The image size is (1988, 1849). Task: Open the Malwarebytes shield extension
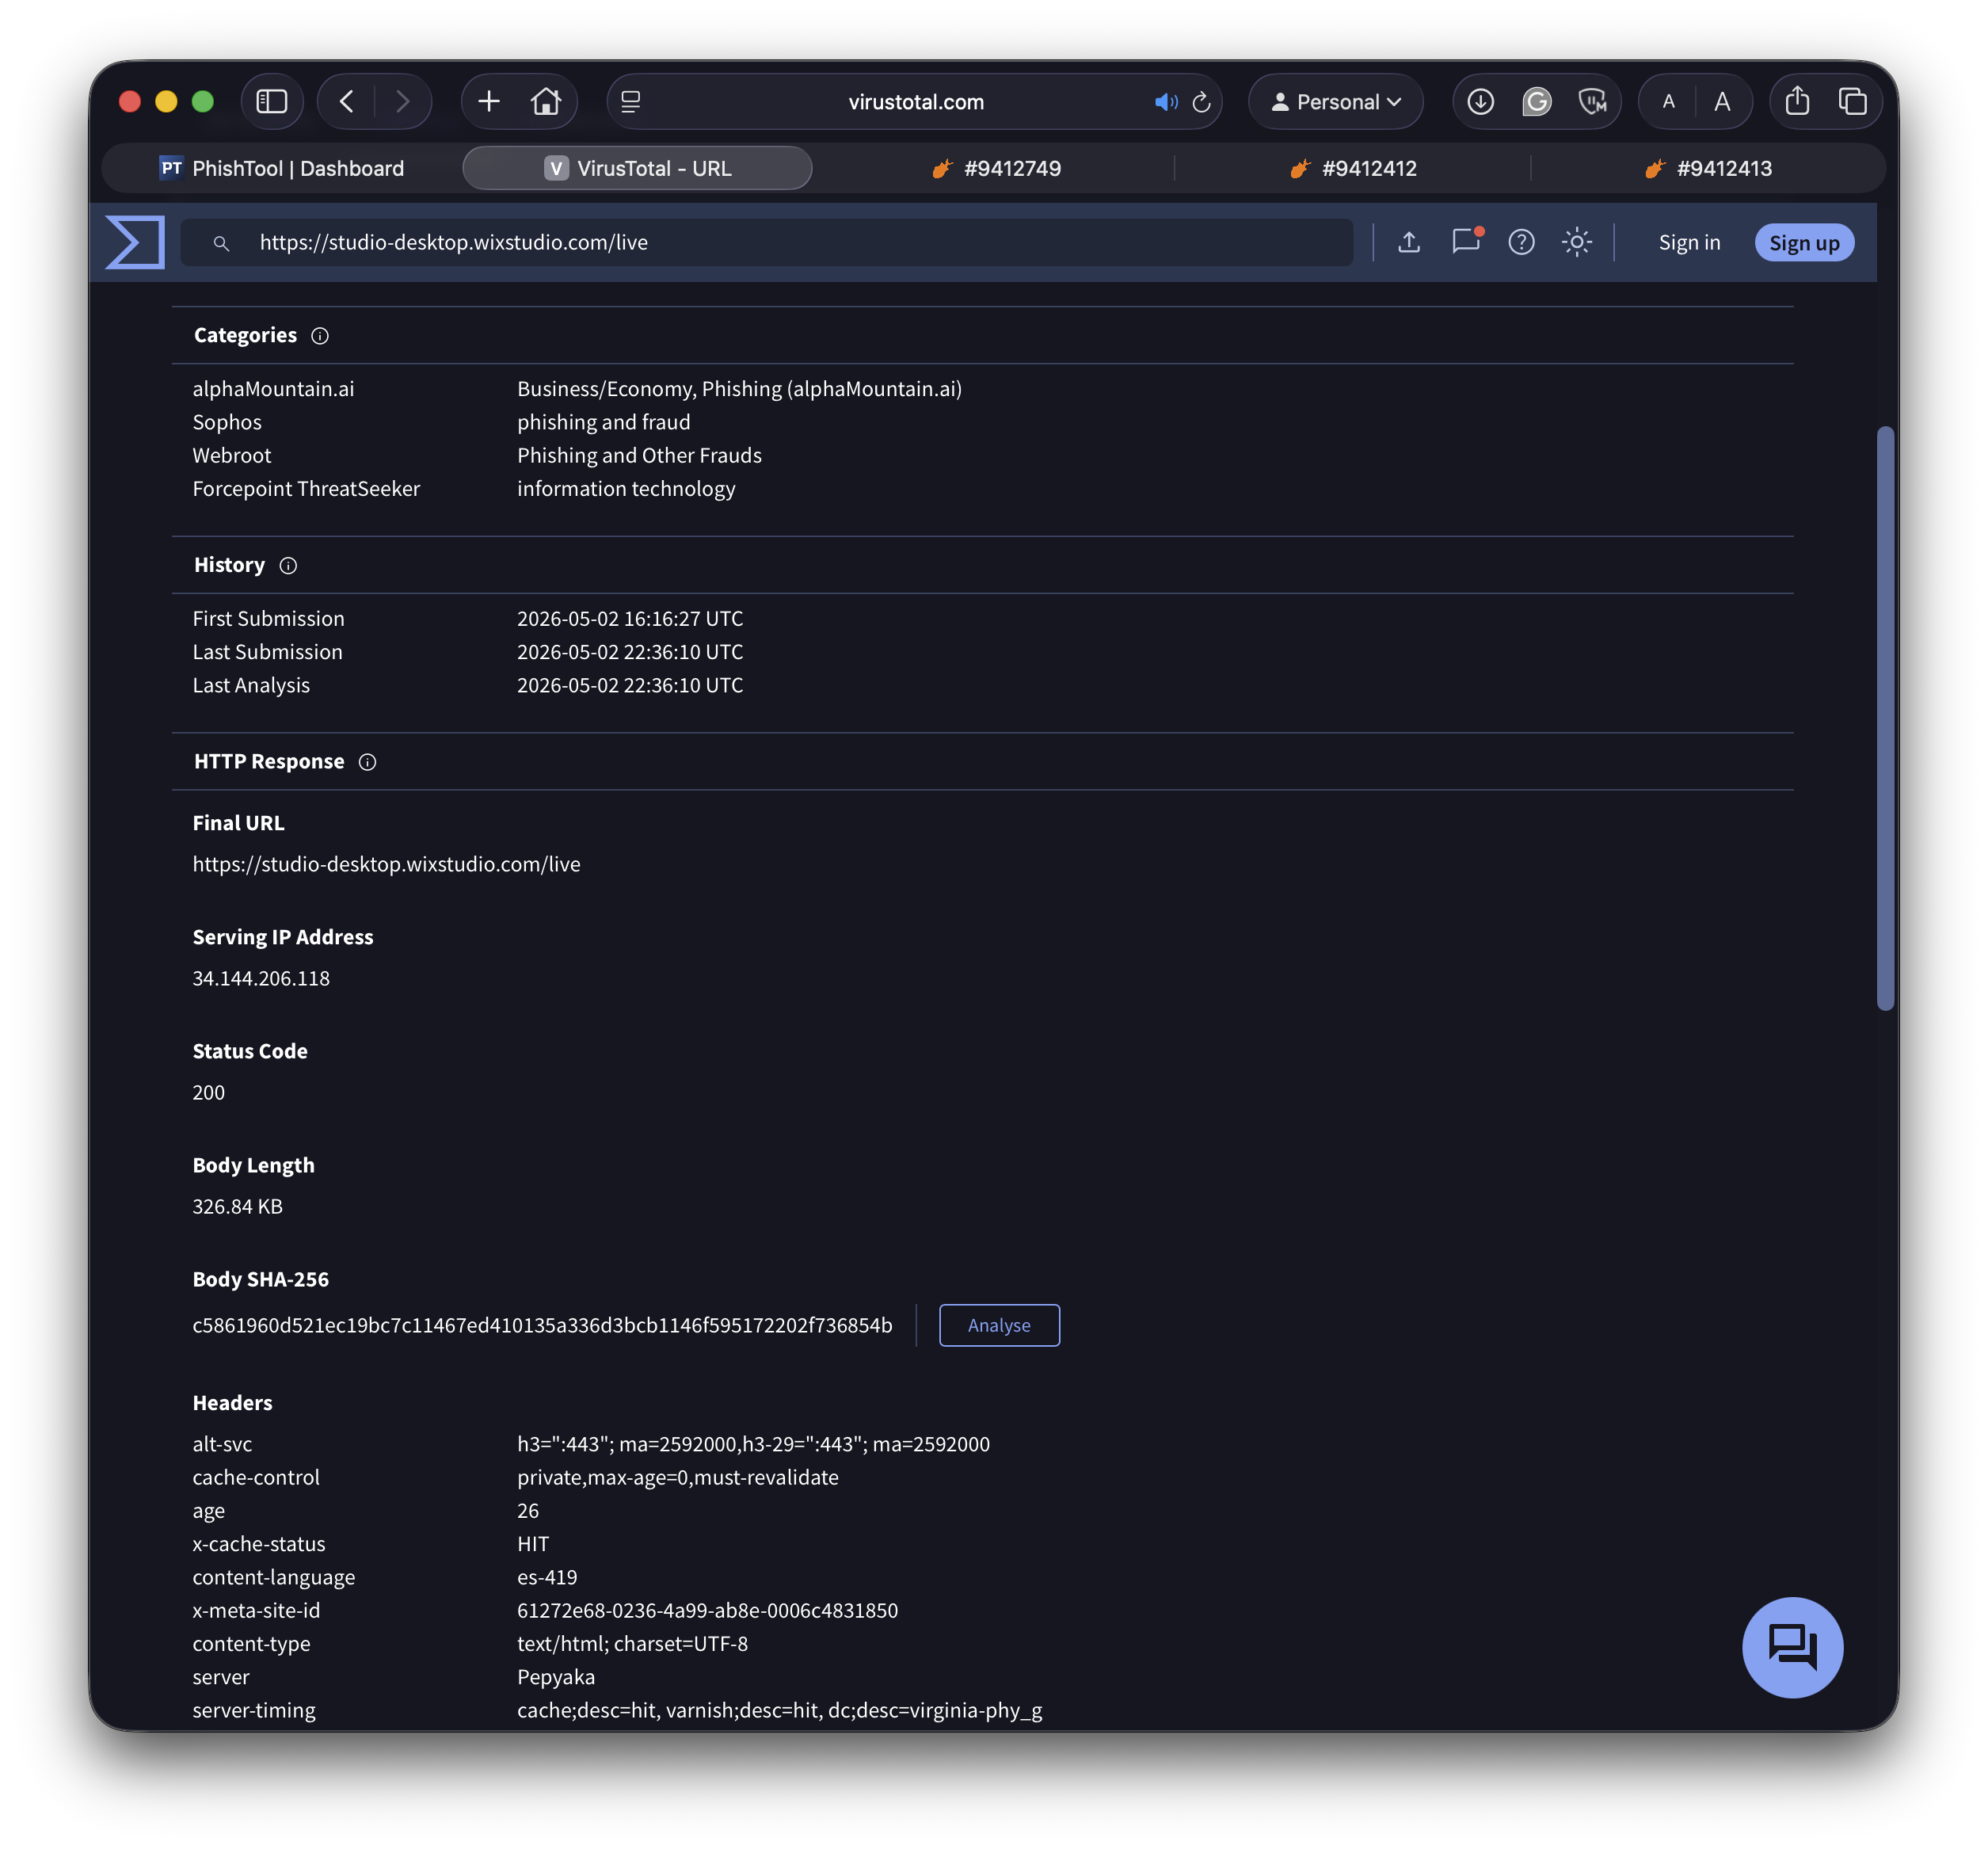click(1592, 101)
